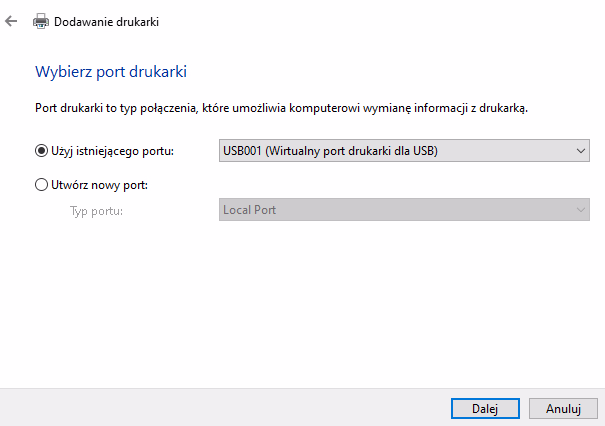
Task: Expand the chevron arrow of USB001 dropdown
Action: tap(581, 151)
